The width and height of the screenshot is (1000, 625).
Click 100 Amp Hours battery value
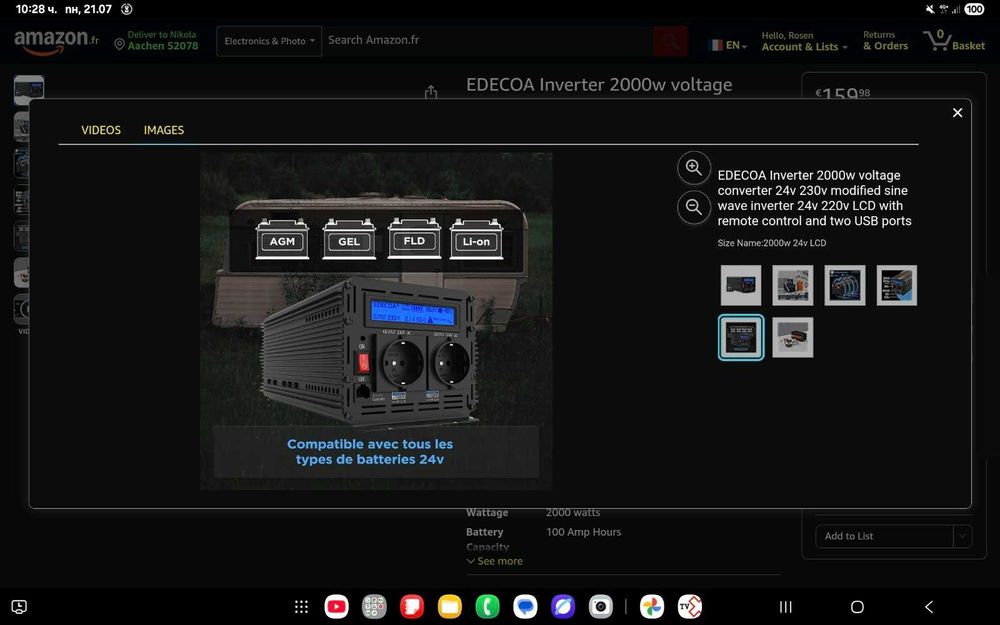point(584,532)
